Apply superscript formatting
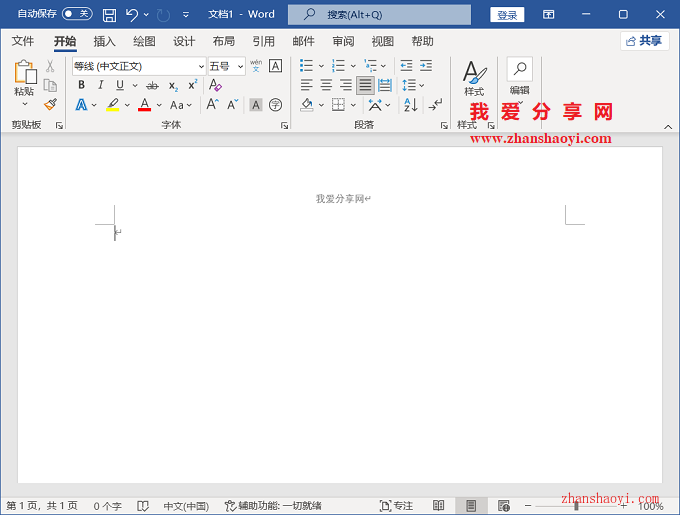Image resolution: width=680 pixels, height=515 pixels. pyautogui.click(x=193, y=85)
